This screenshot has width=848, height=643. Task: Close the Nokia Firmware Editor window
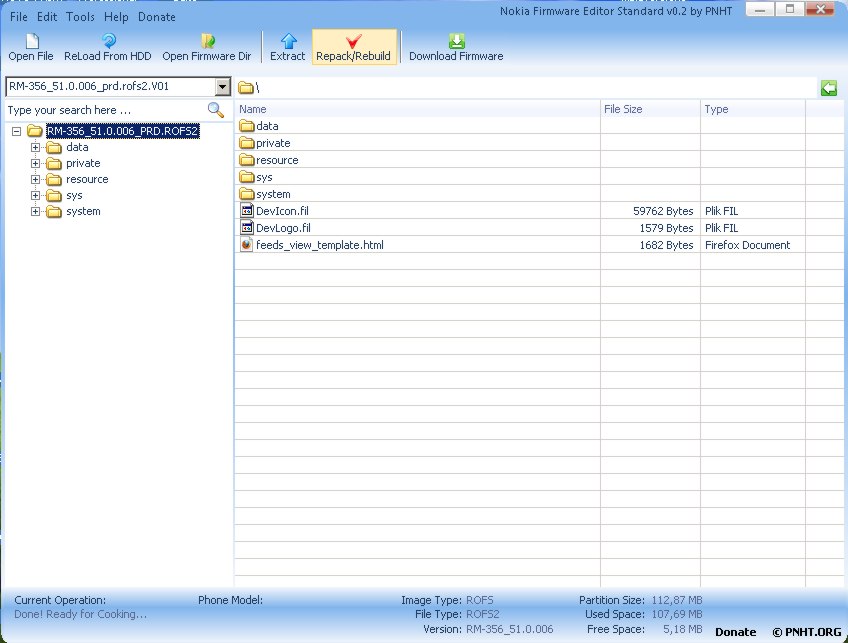[x=820, y=9]
